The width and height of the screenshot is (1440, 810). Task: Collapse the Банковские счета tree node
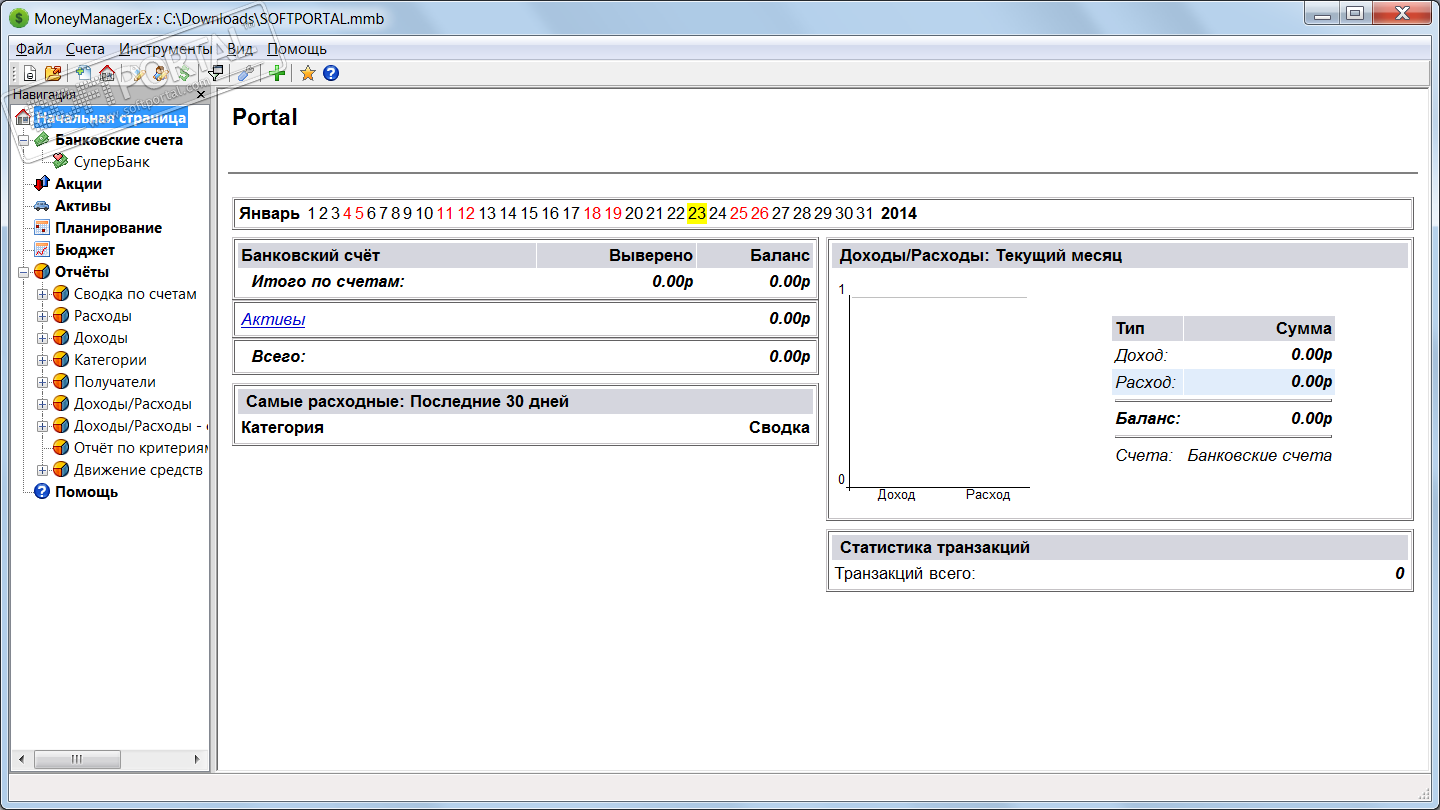pyautogui.click(x=22, y=140)
